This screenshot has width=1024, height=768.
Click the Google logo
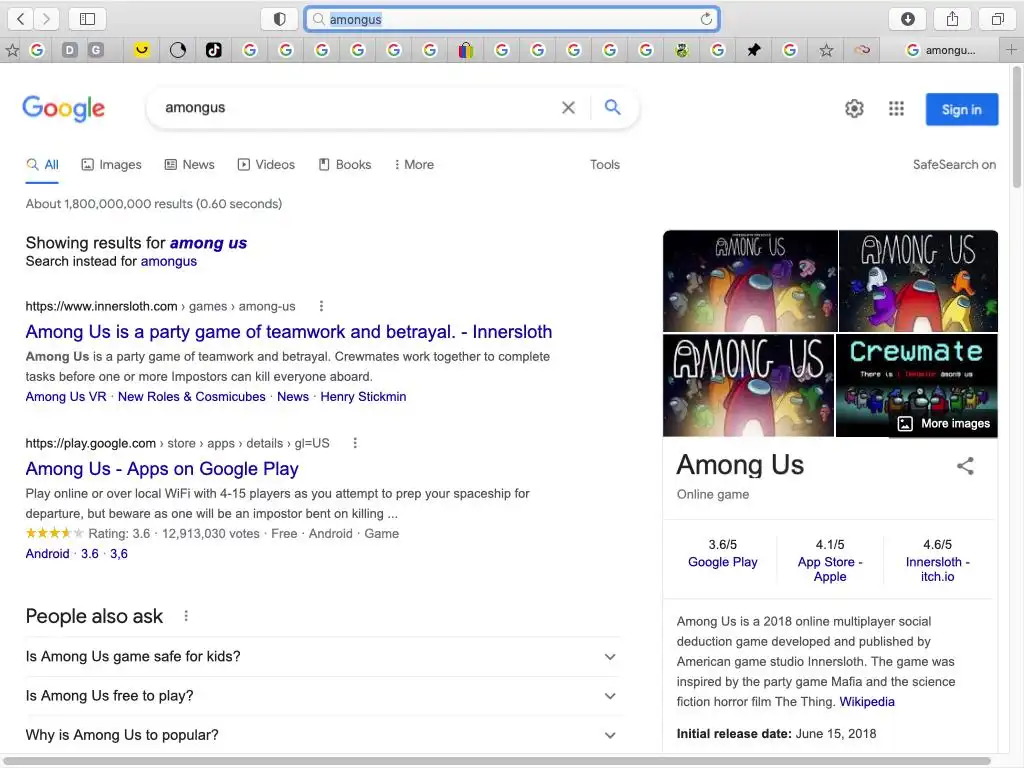click(x=63, y=108)
